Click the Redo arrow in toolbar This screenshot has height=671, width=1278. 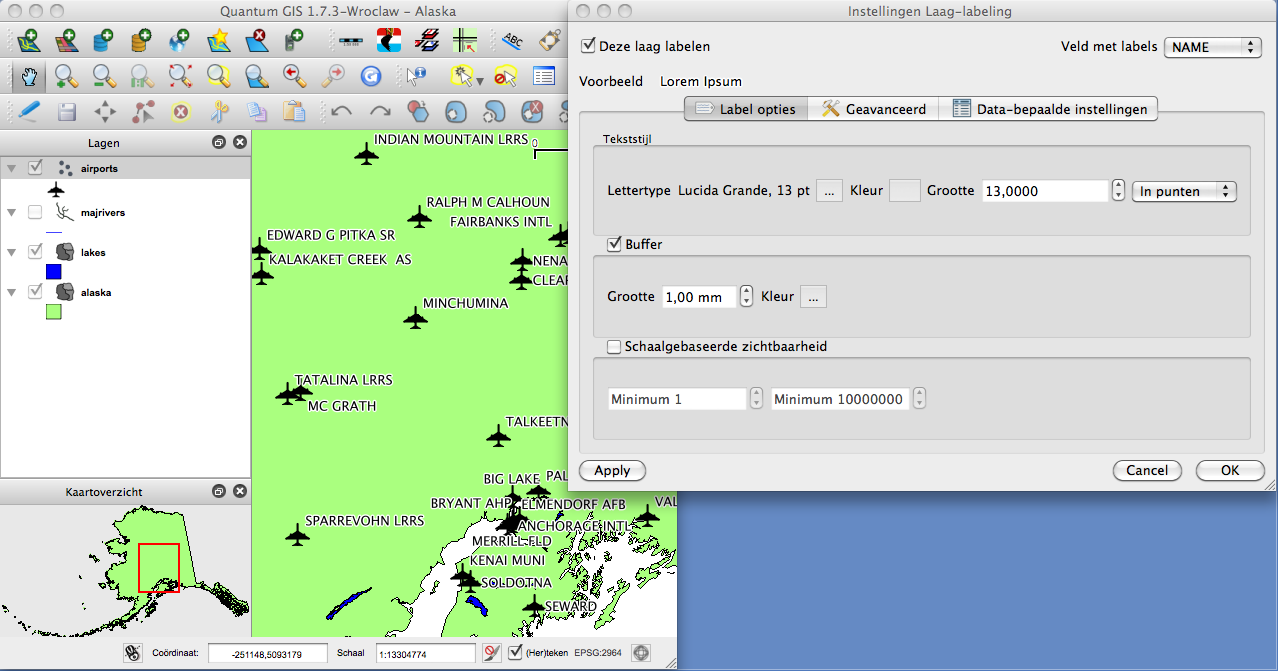pyautogui.click(x=379, y=110)
